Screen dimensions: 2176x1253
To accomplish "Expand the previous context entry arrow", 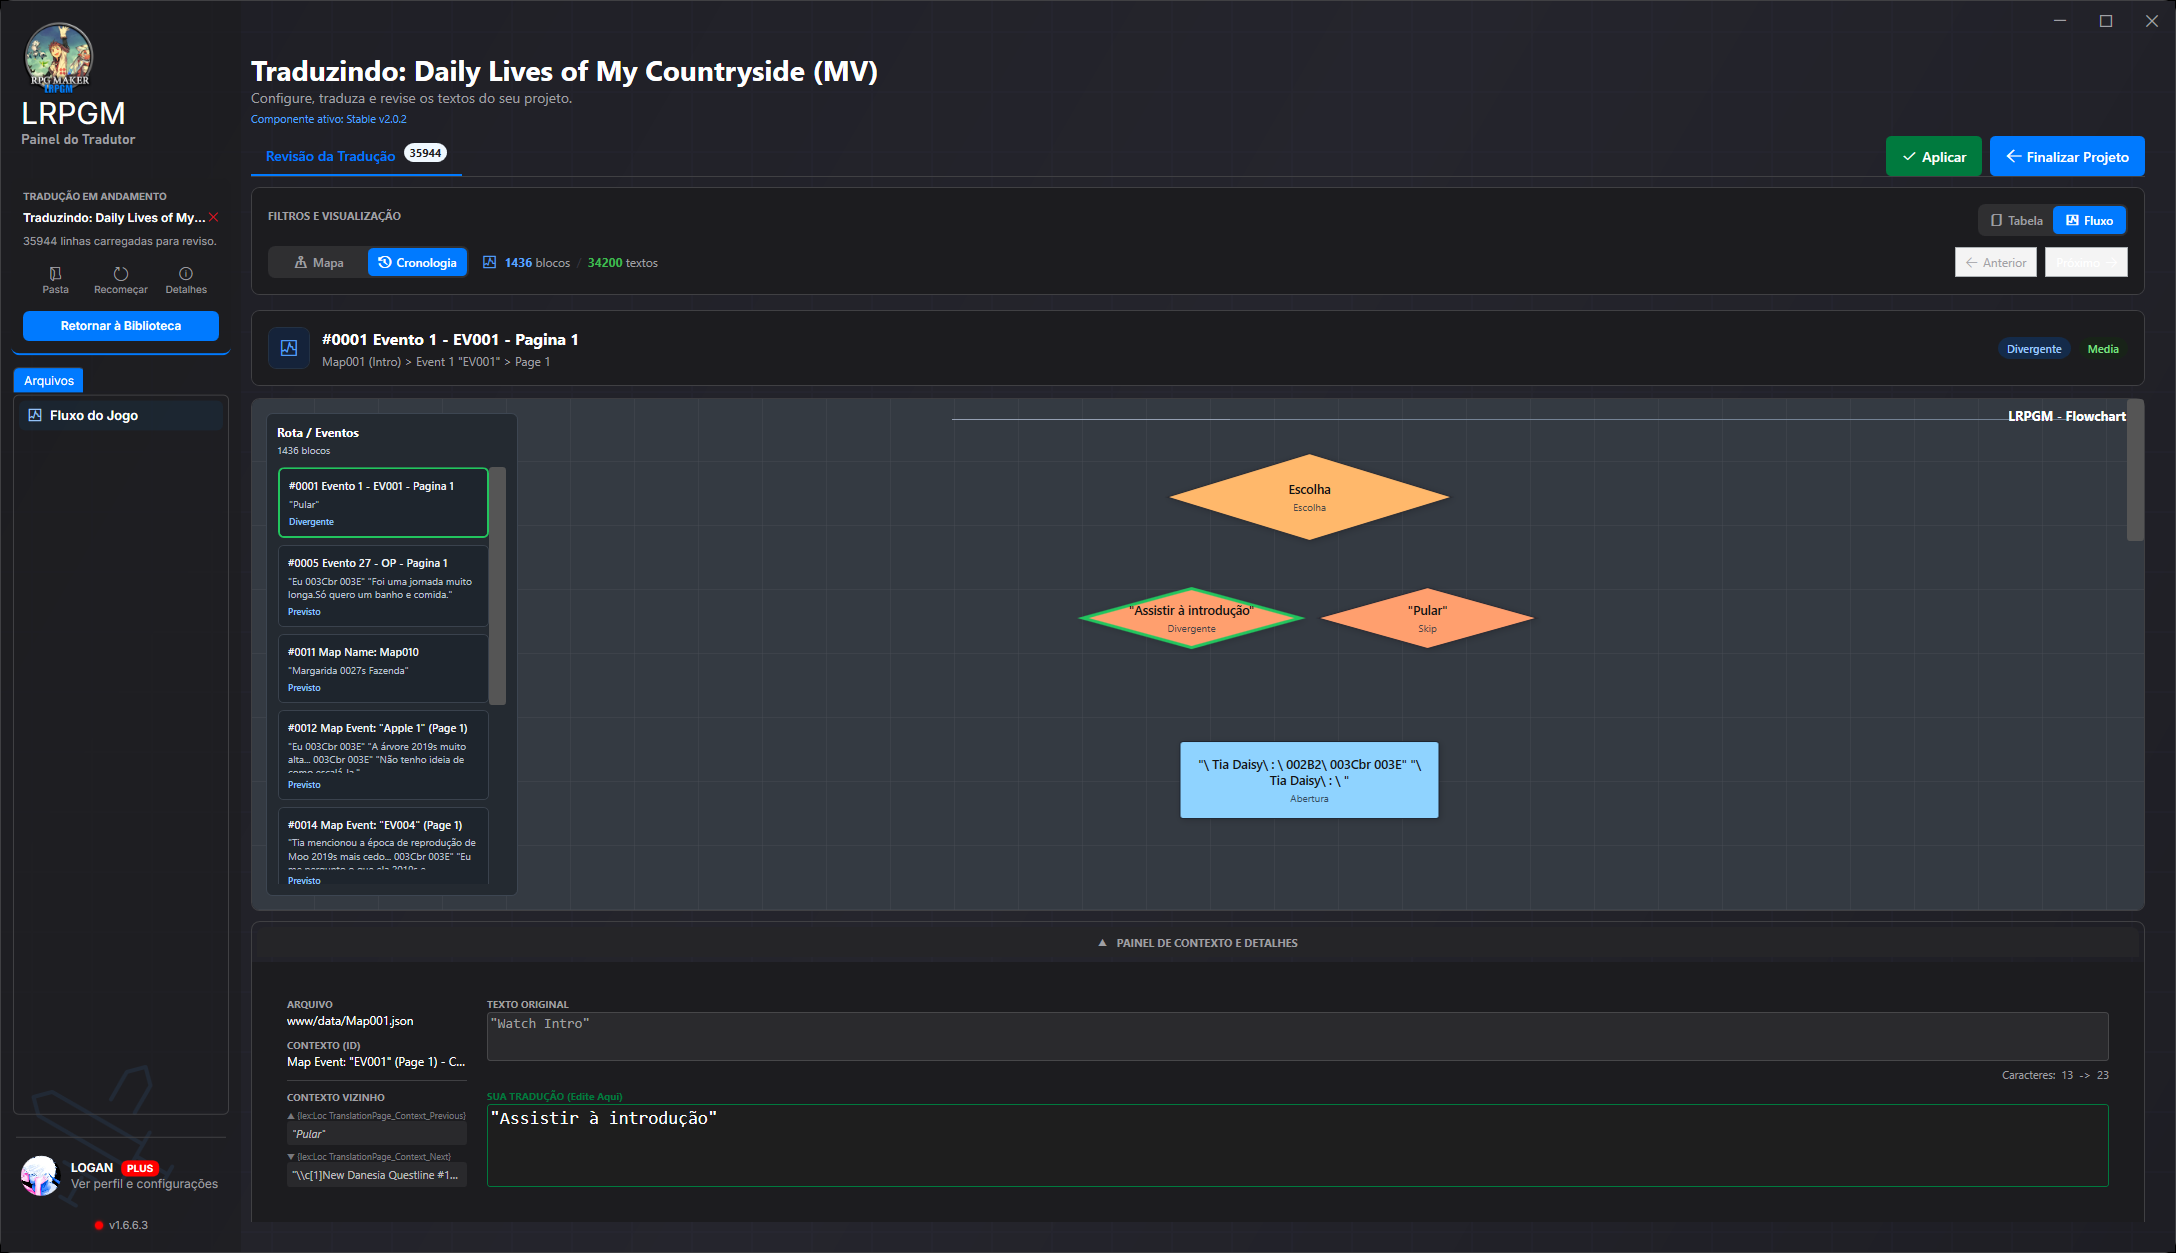I will [291, 1116].
